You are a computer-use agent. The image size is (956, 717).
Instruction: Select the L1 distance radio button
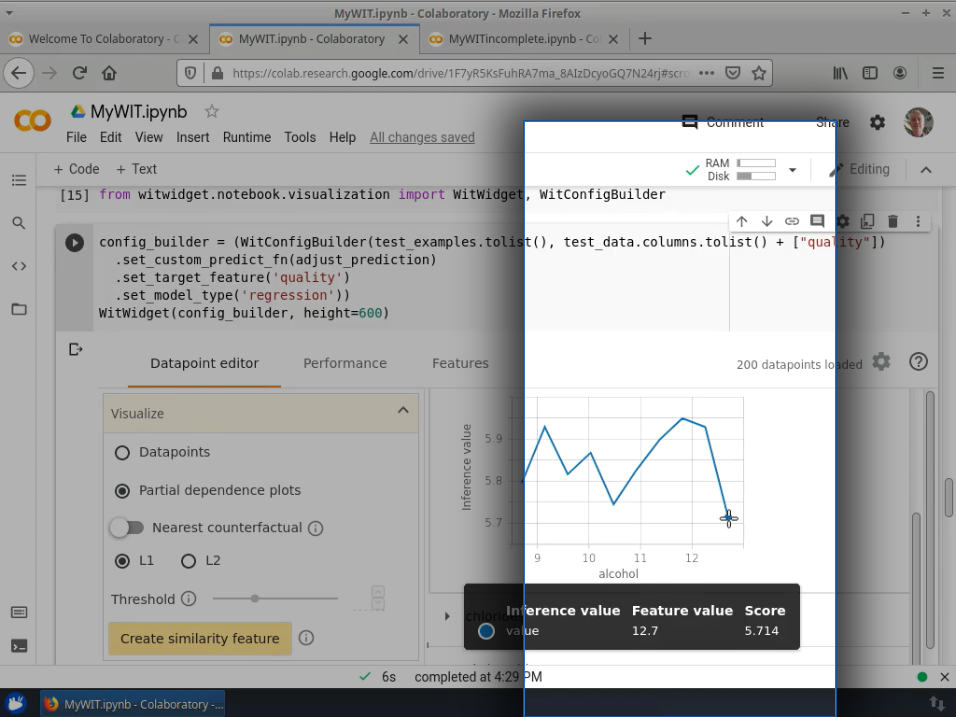click(x=123, y=561)
